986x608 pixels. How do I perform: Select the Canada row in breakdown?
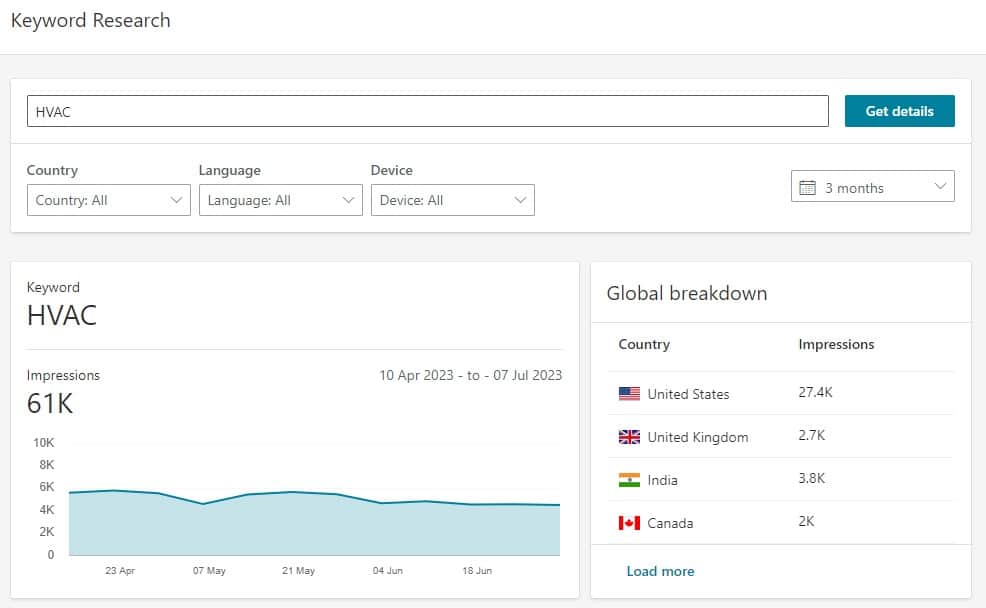tap(780, 522)
